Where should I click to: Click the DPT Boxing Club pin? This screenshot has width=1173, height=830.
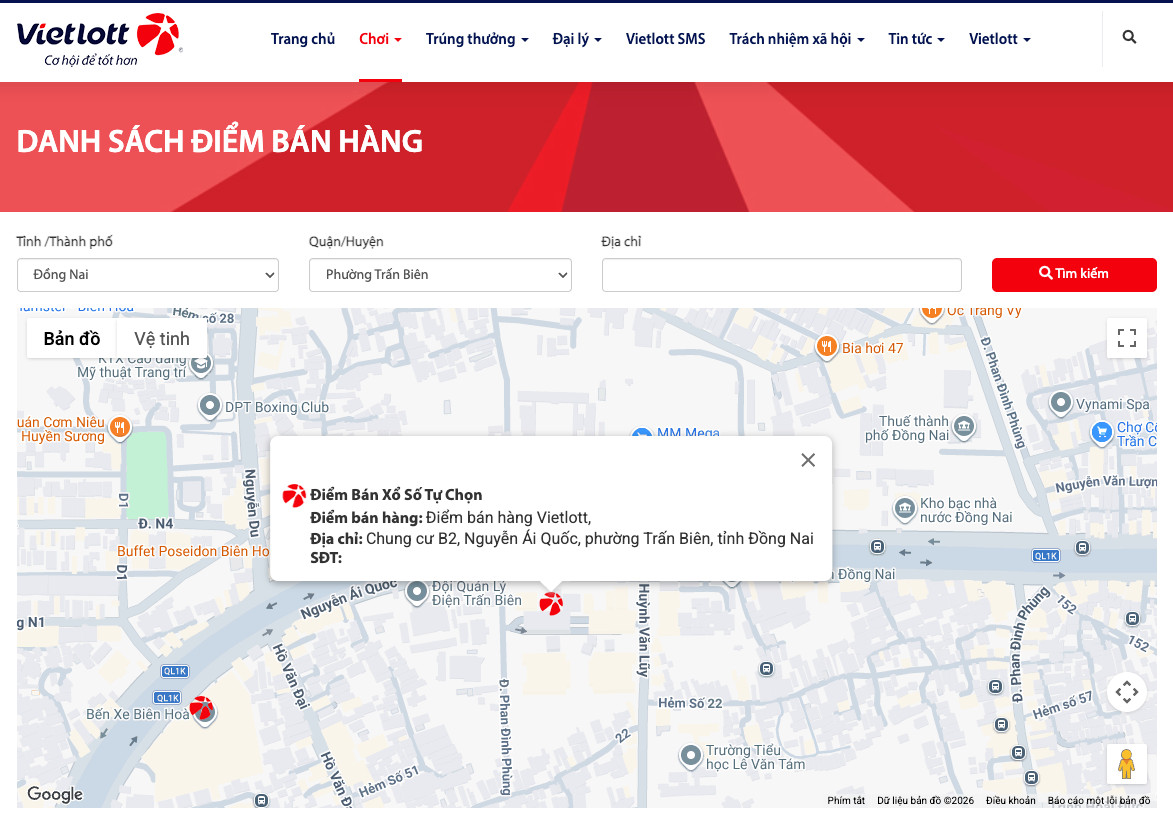click(x=209, y=406)
